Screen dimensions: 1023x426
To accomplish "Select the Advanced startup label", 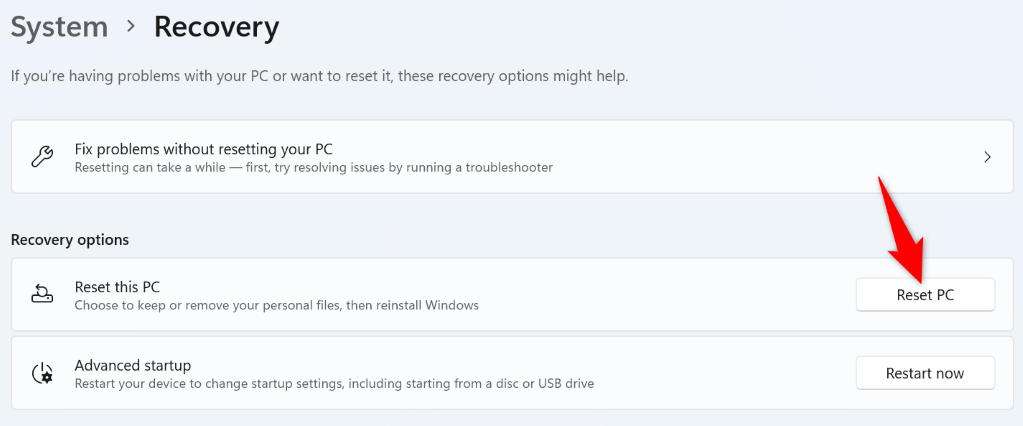I will tap(132, 365).
